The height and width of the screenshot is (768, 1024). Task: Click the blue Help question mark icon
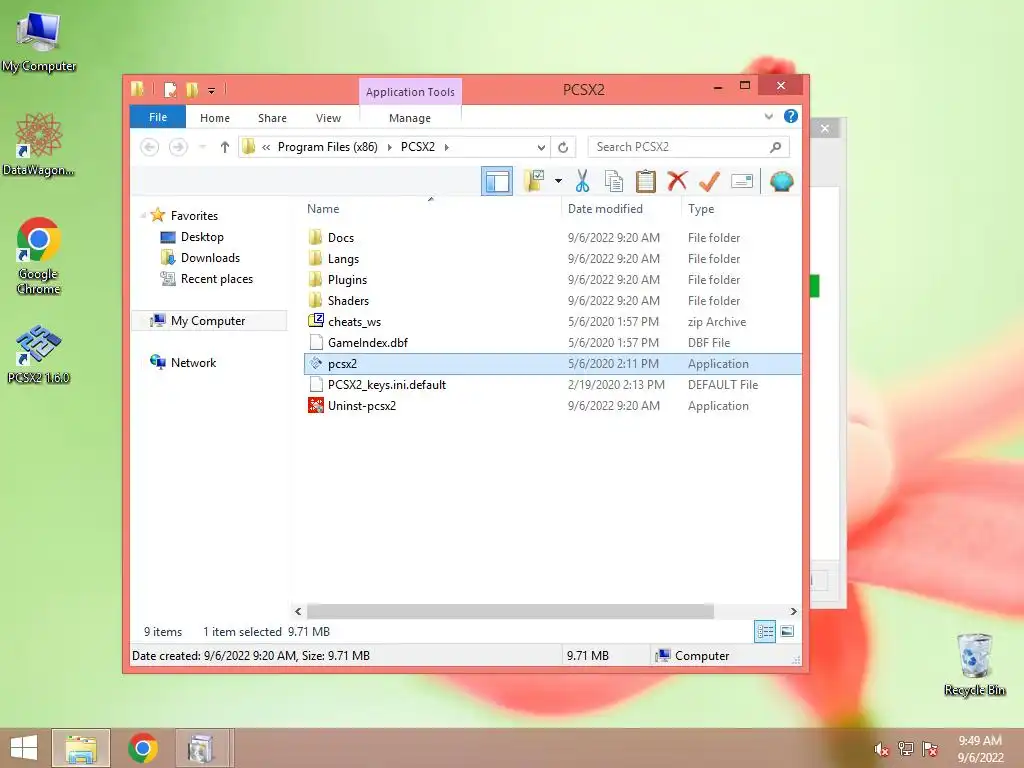click(791, 116)
